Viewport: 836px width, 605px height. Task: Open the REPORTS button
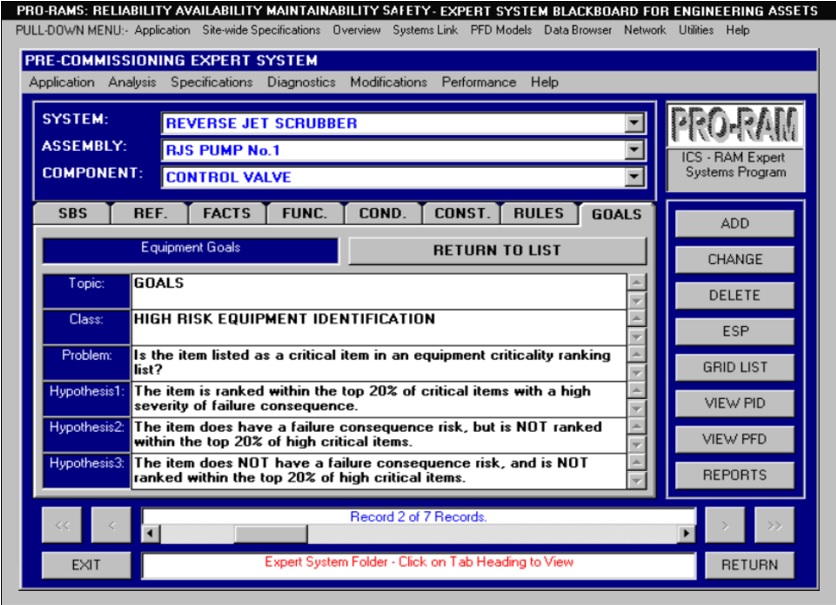point(735,475)
